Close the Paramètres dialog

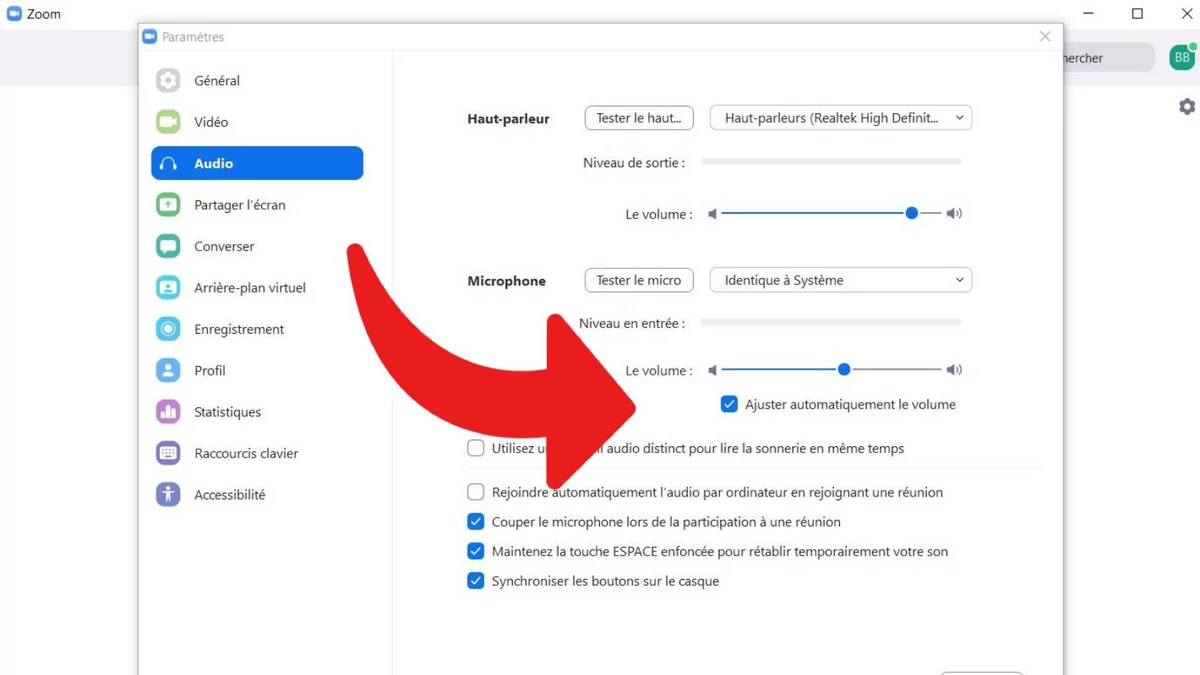(1045, 37)
